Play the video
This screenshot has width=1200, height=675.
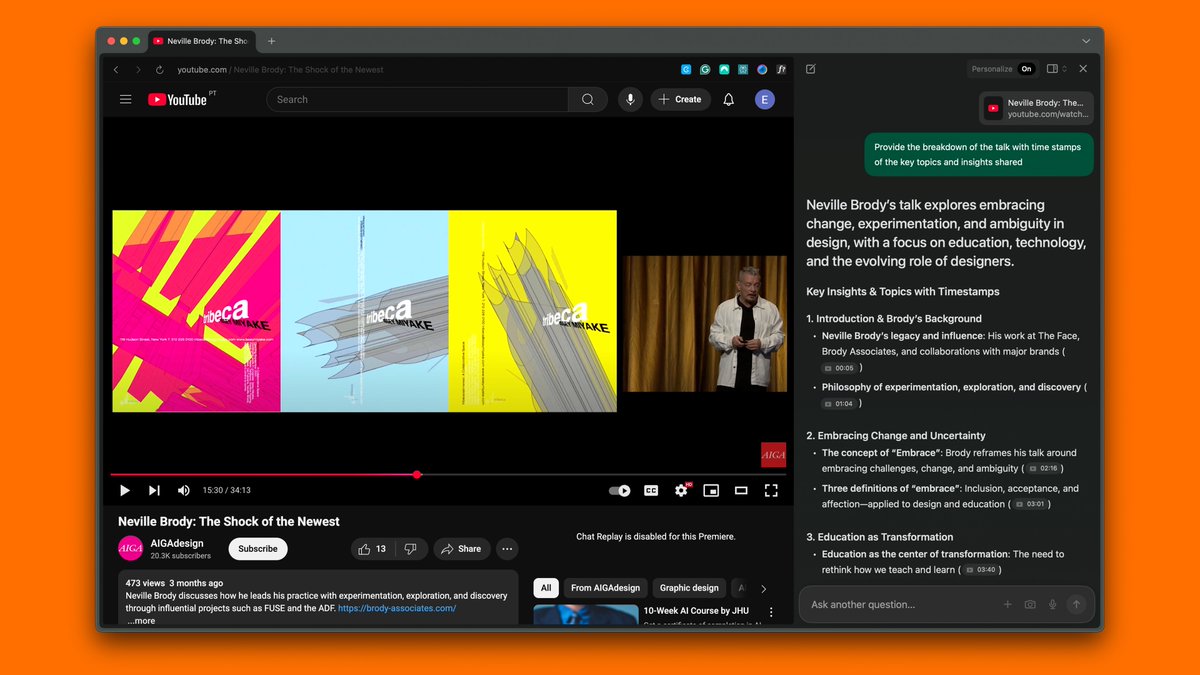point(125,490)
